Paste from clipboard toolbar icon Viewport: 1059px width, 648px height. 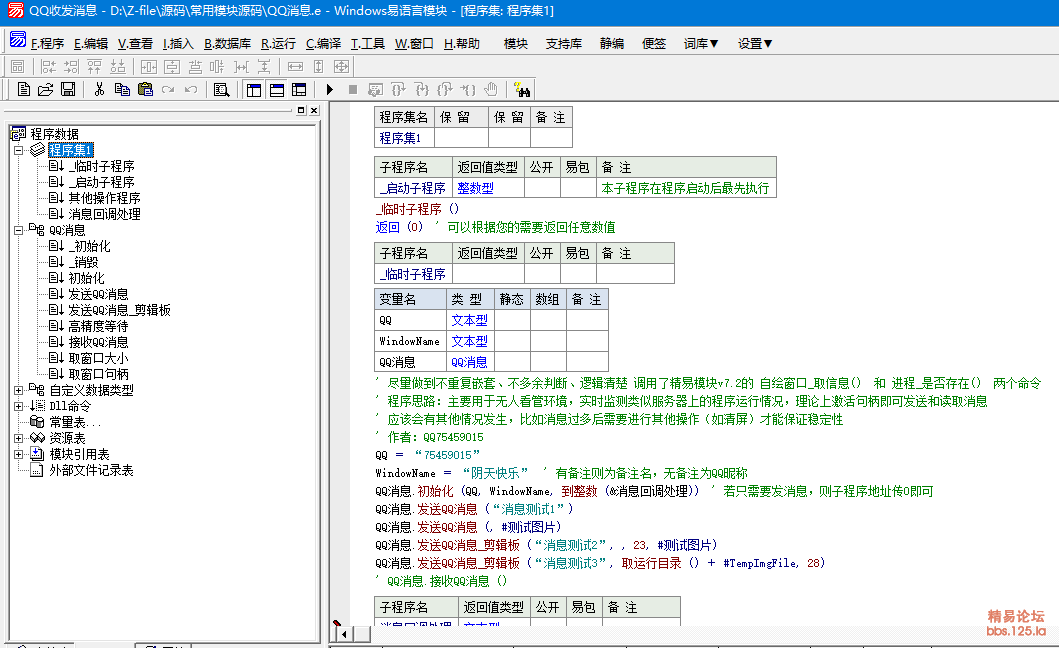pos(145,89)
